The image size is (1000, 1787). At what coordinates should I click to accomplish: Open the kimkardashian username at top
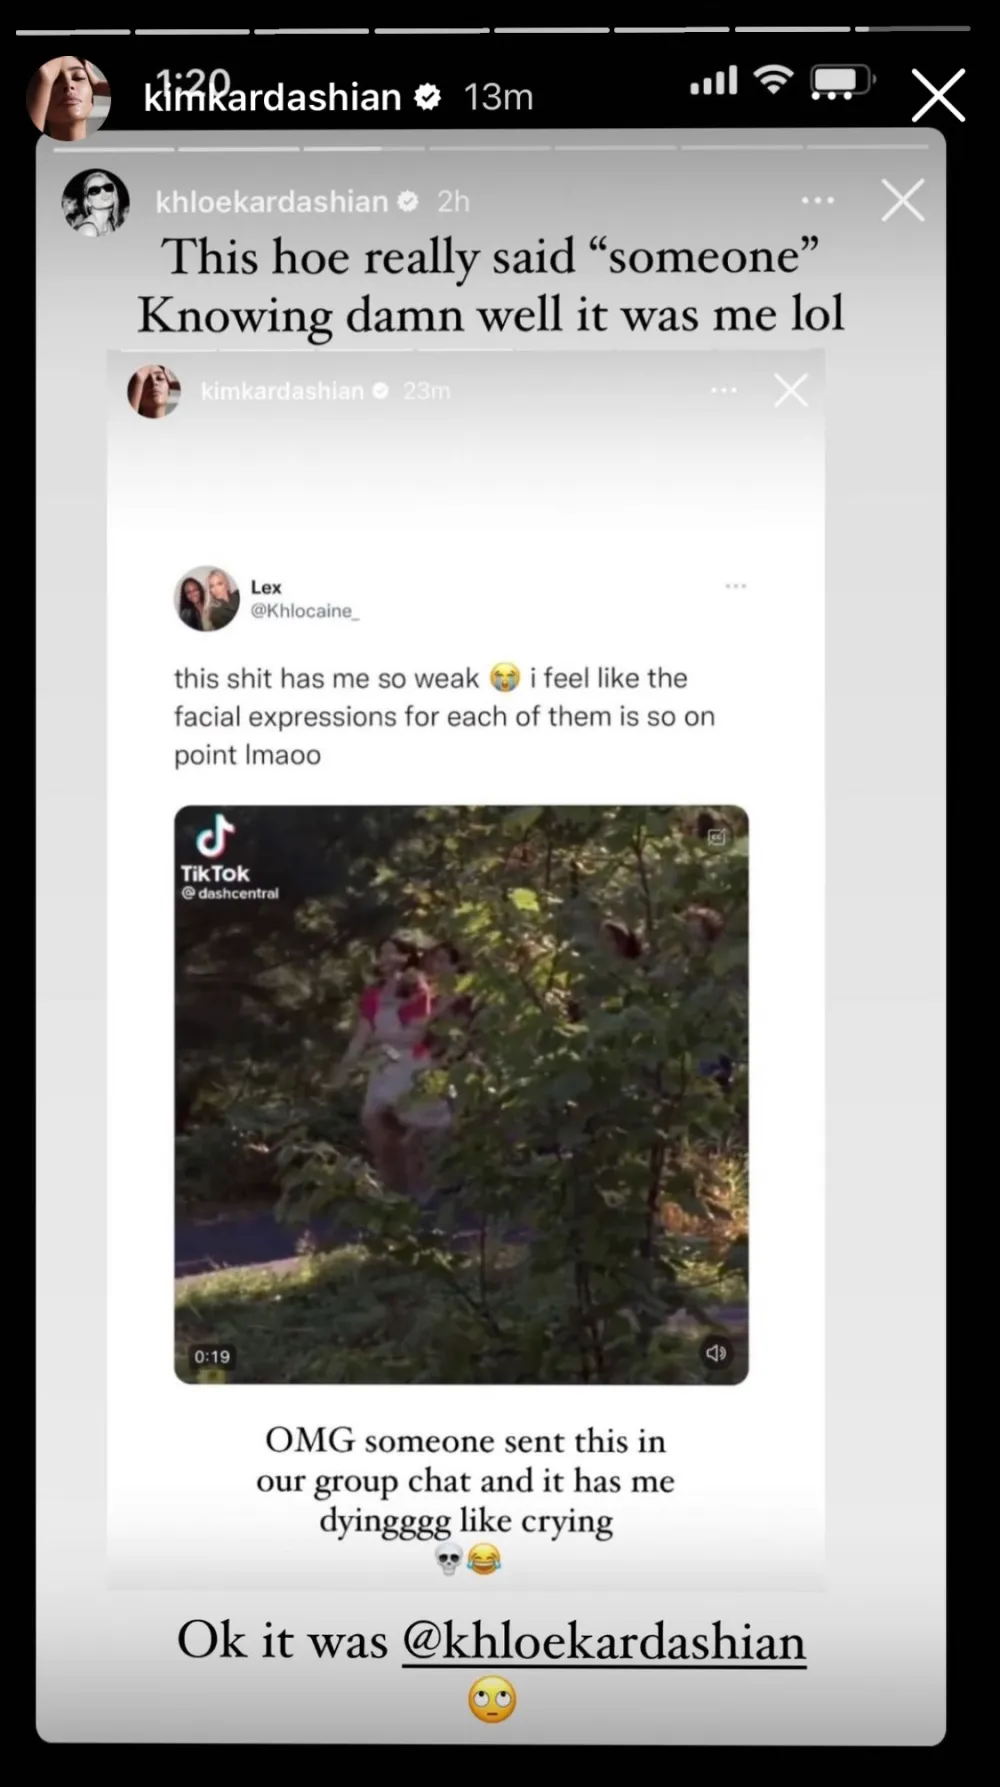pyautogui.click(x=272, y=98)
